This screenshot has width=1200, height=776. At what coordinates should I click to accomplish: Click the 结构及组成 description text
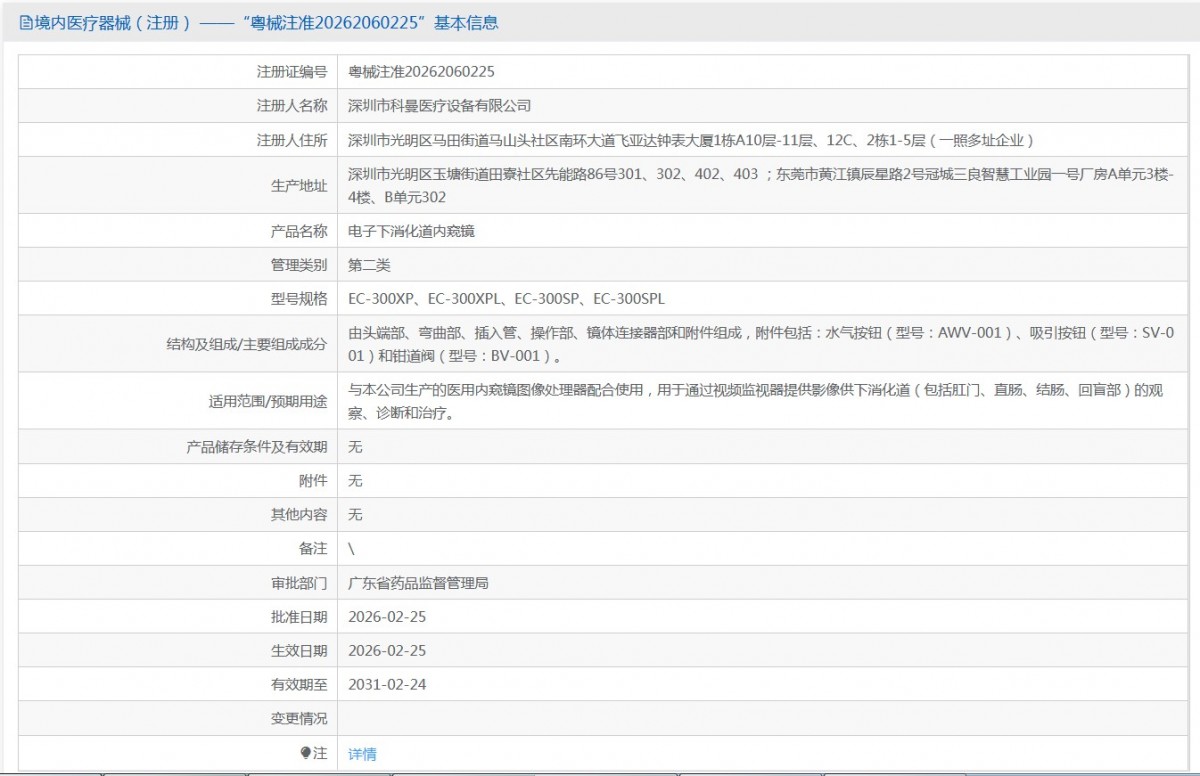(760, 343)
